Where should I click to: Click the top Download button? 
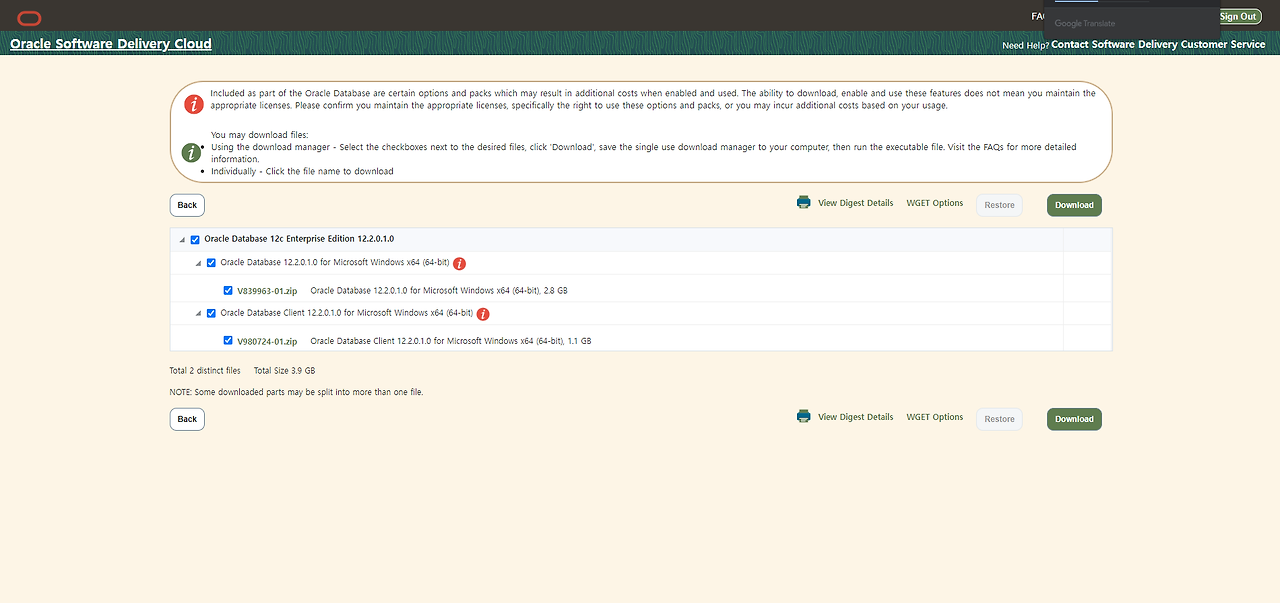(x=1074, y=205)
